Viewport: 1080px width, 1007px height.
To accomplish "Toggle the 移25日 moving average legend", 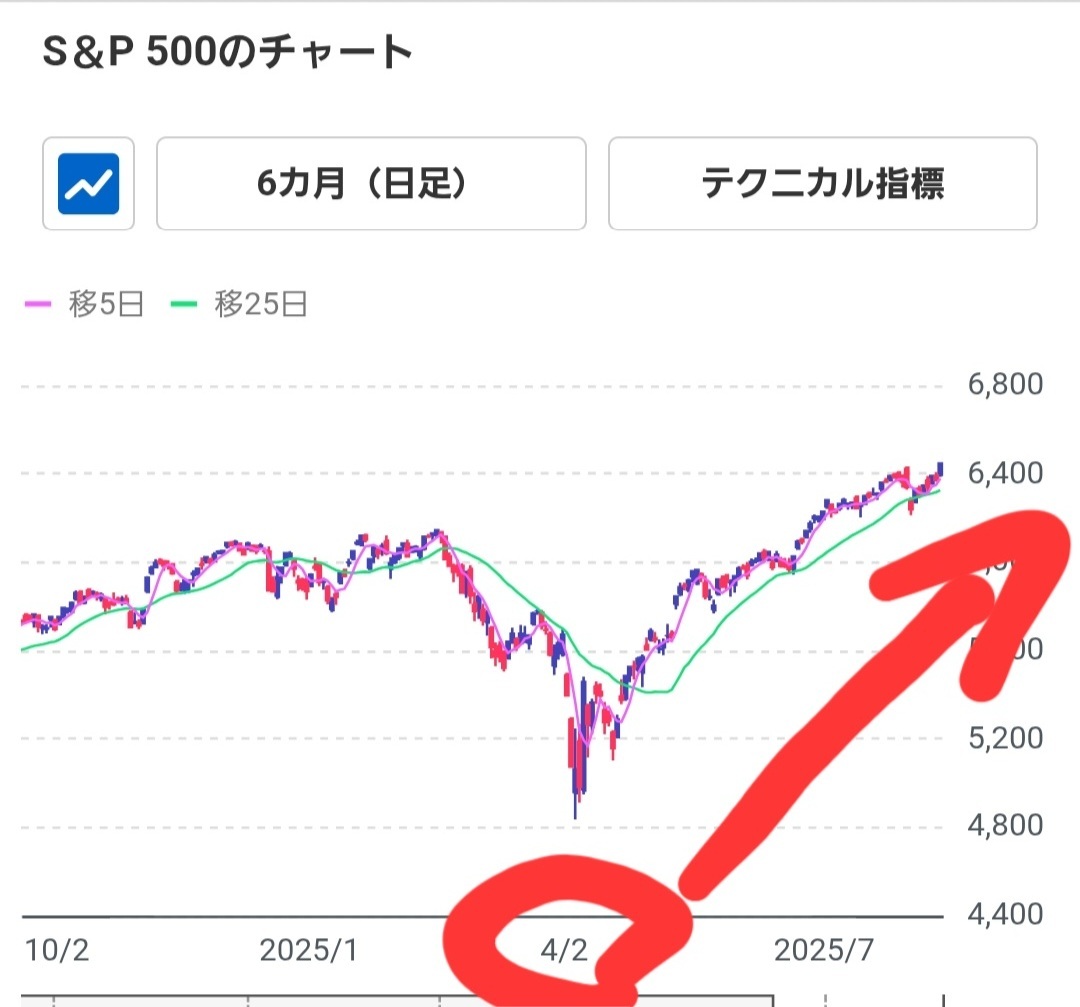I will (x=238, y=304).
